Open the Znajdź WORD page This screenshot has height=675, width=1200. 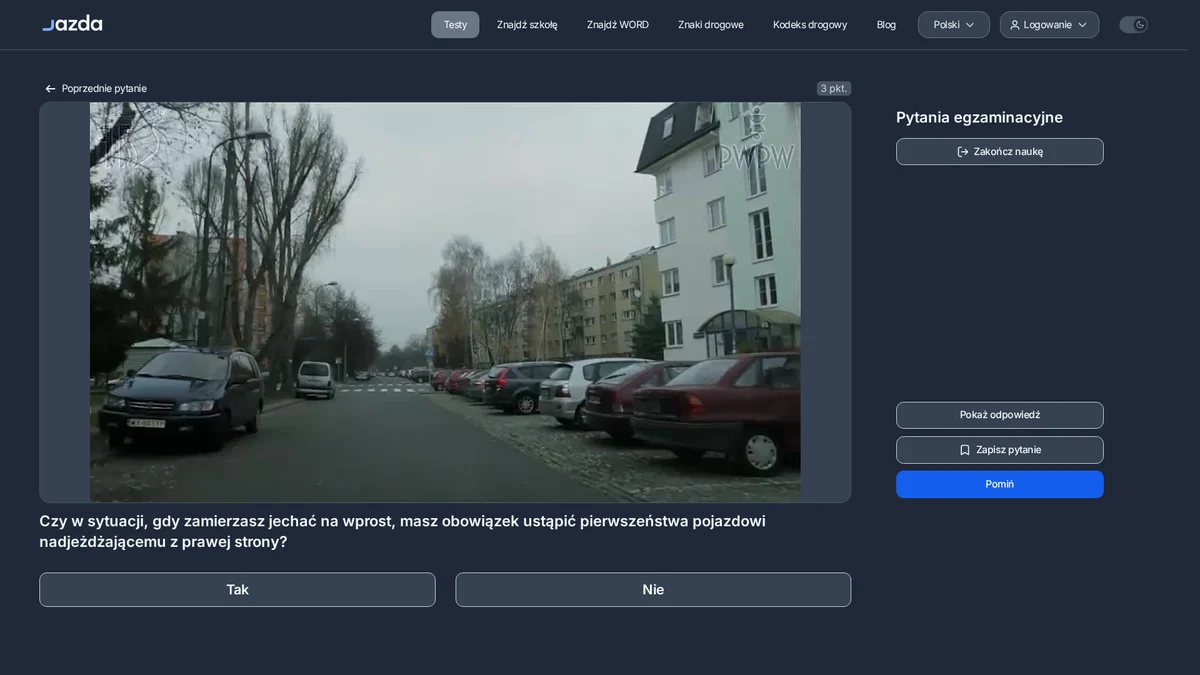point(618,25)
